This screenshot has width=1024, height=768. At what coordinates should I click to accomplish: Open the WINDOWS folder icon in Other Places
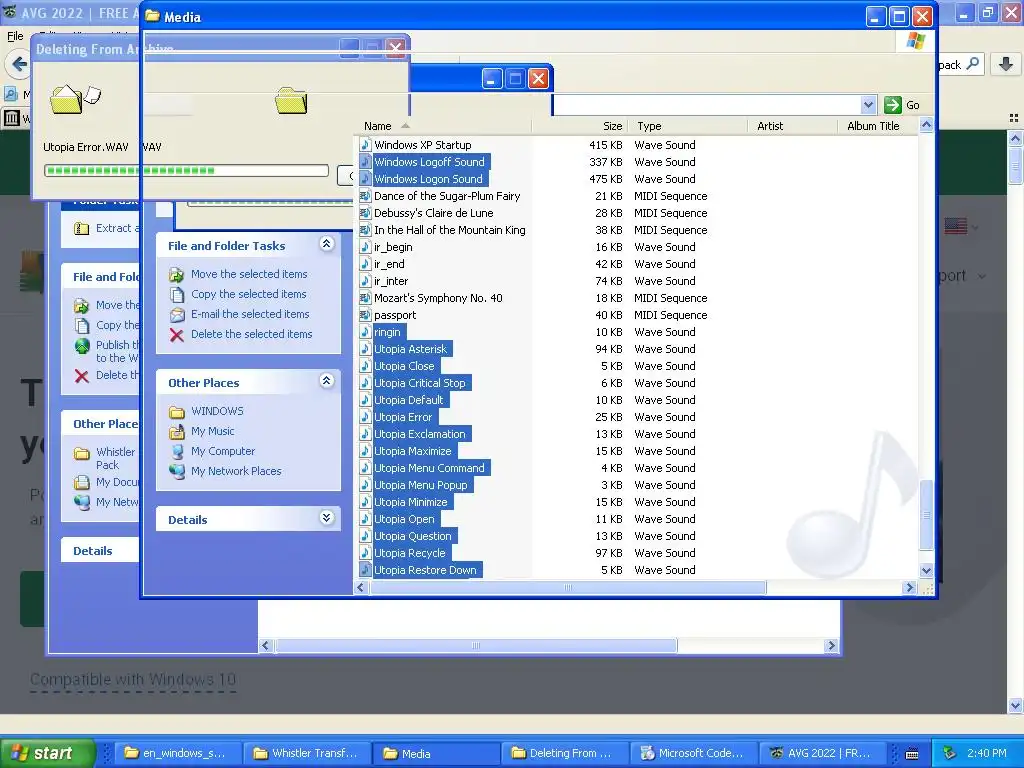[176, 411]
